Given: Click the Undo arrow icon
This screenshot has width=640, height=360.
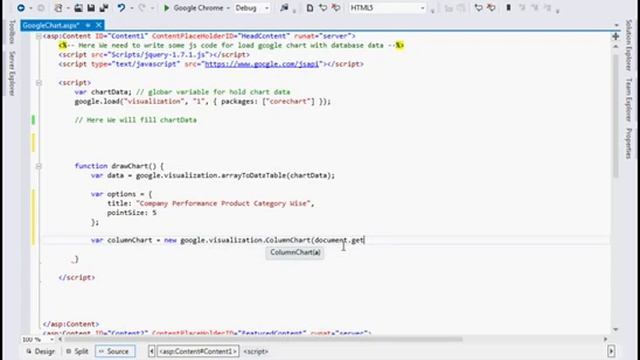Looking at the screenshot, I should (x=121, y=8).
